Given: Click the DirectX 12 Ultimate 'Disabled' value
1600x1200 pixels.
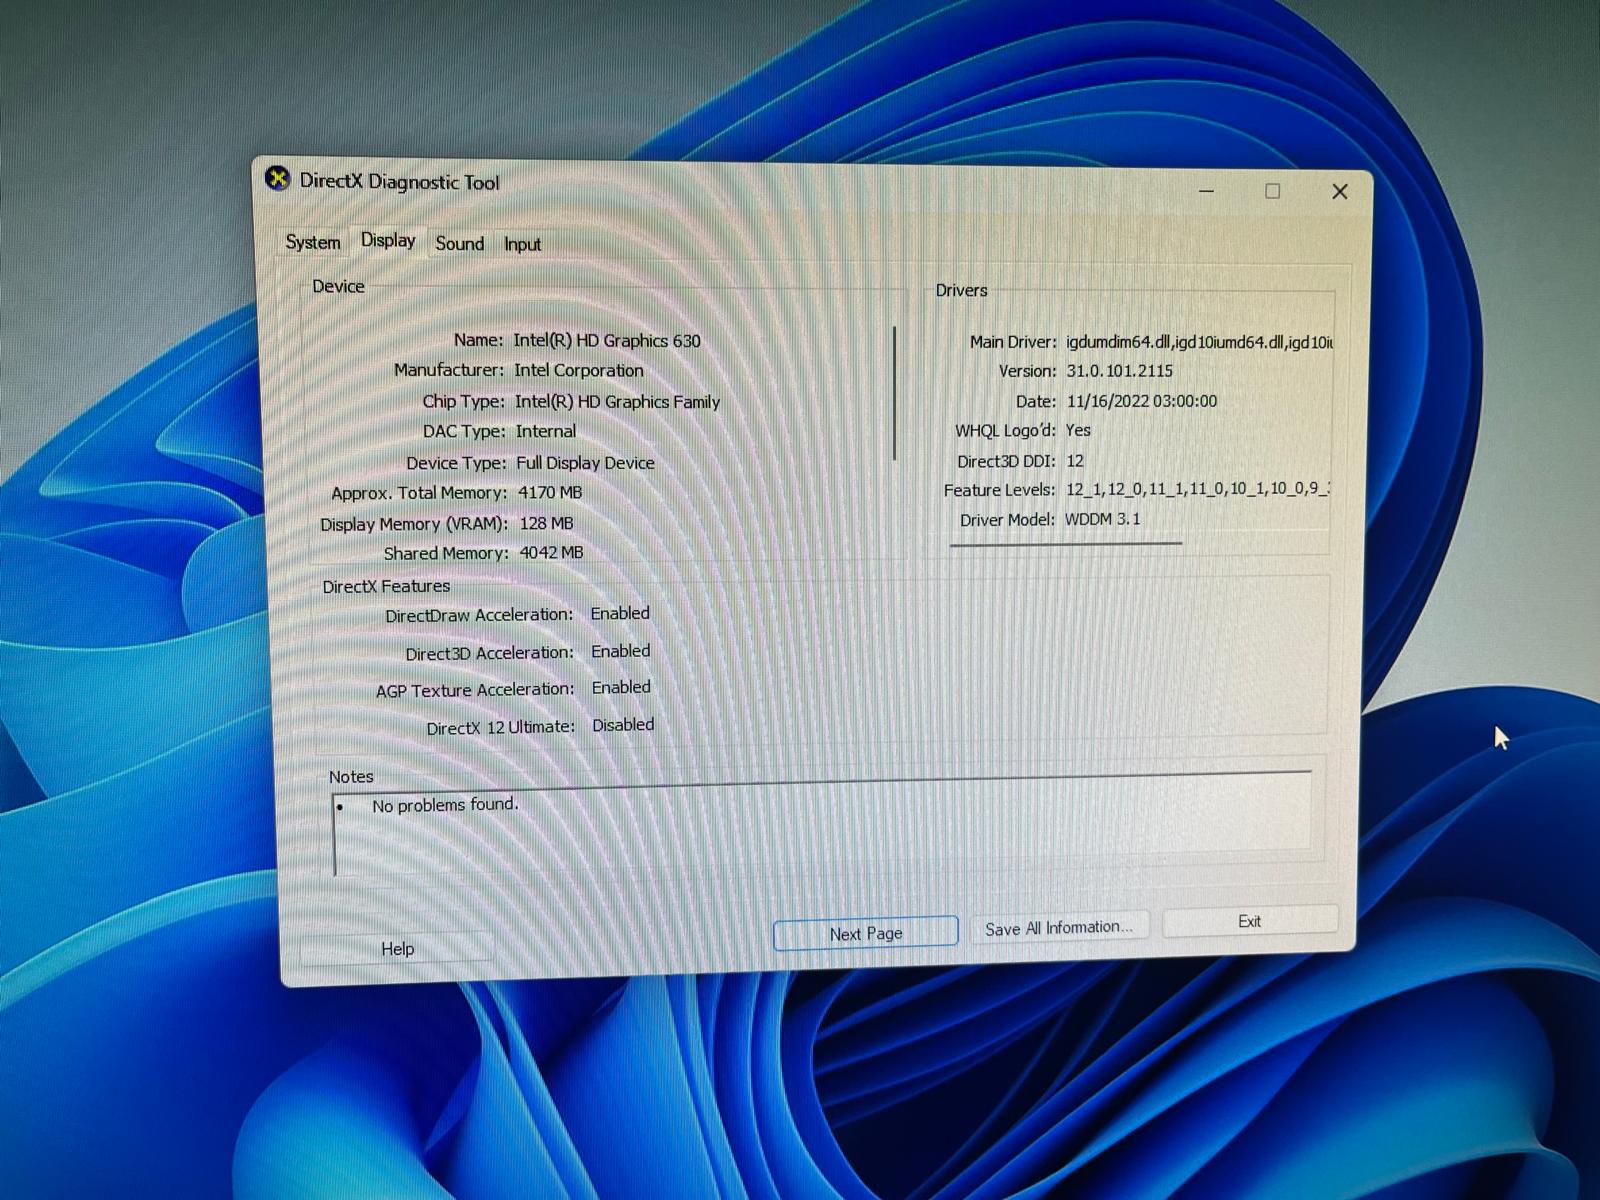Looking at the screenshot, I should 623,725.
